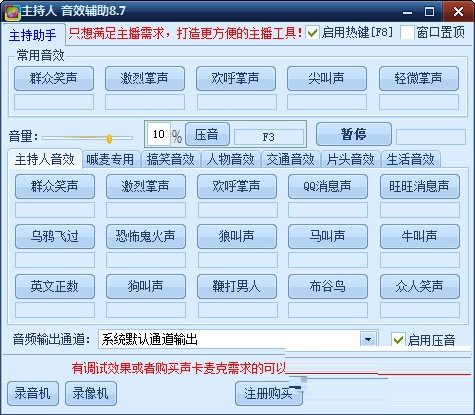The image size is (475, 415).
Task: Play the 狗叫声 sound
Action: coord(146,286)
